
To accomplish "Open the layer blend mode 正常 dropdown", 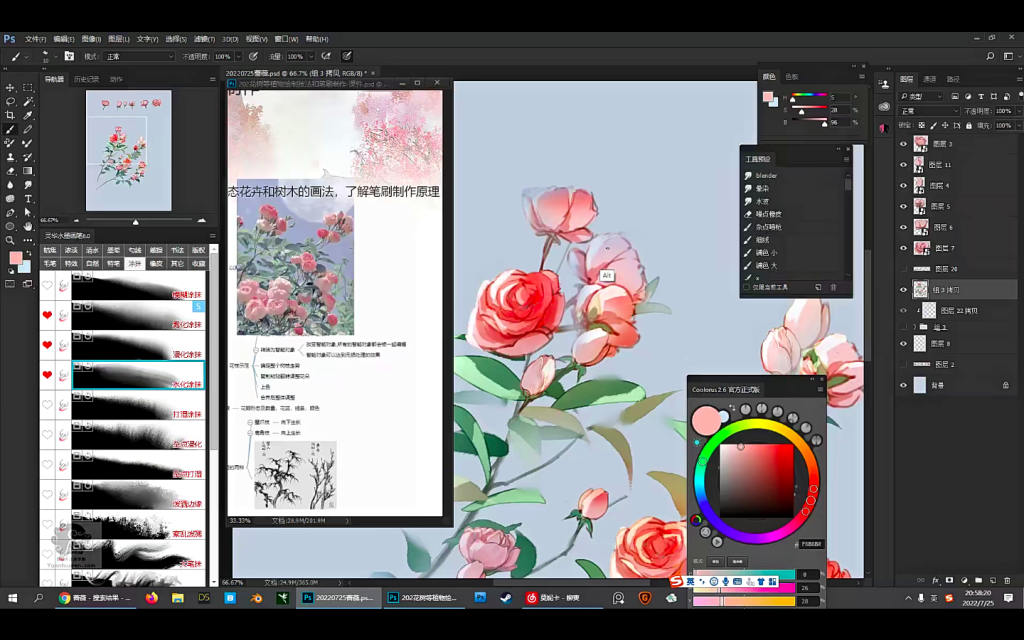I will (x=928, y=111).
